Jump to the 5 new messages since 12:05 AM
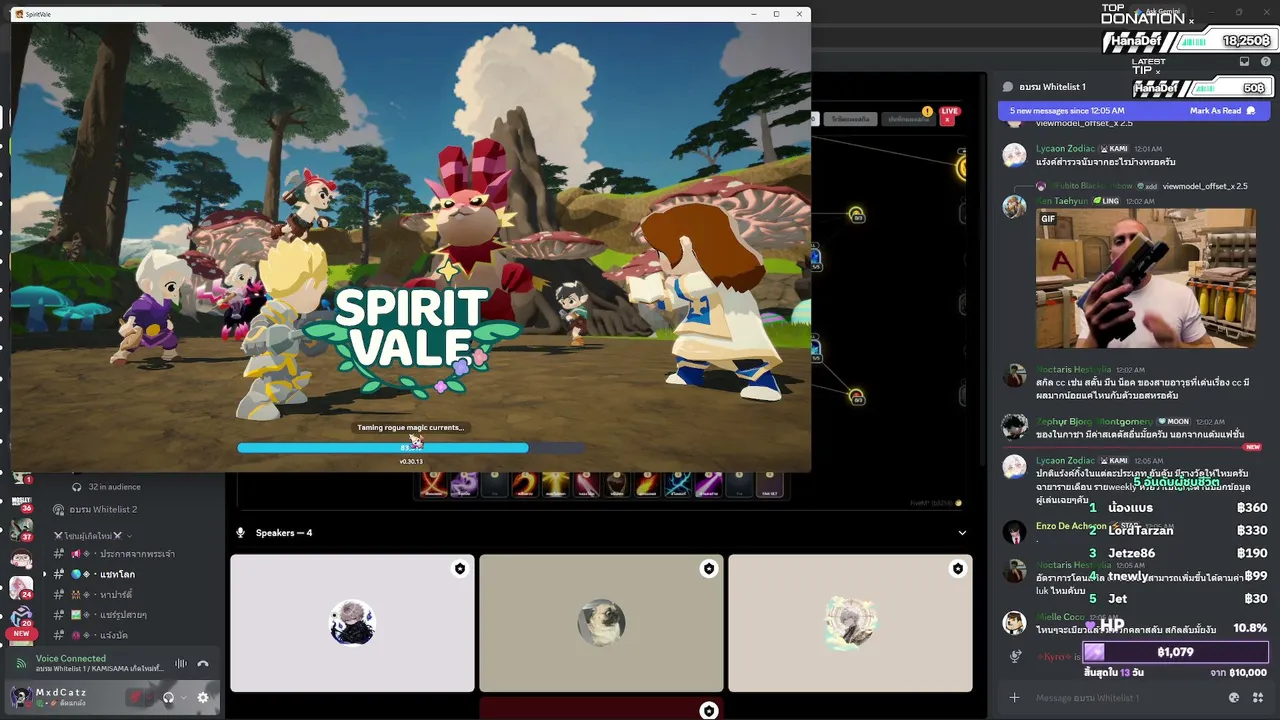This screenshot has width=1280, height=720. tap(1067, 111)
